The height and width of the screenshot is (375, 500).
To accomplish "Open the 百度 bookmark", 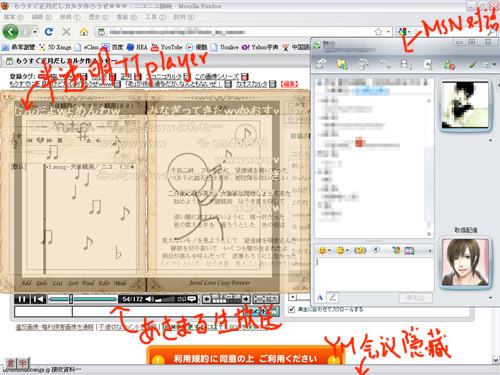I will tap(112, 47).
